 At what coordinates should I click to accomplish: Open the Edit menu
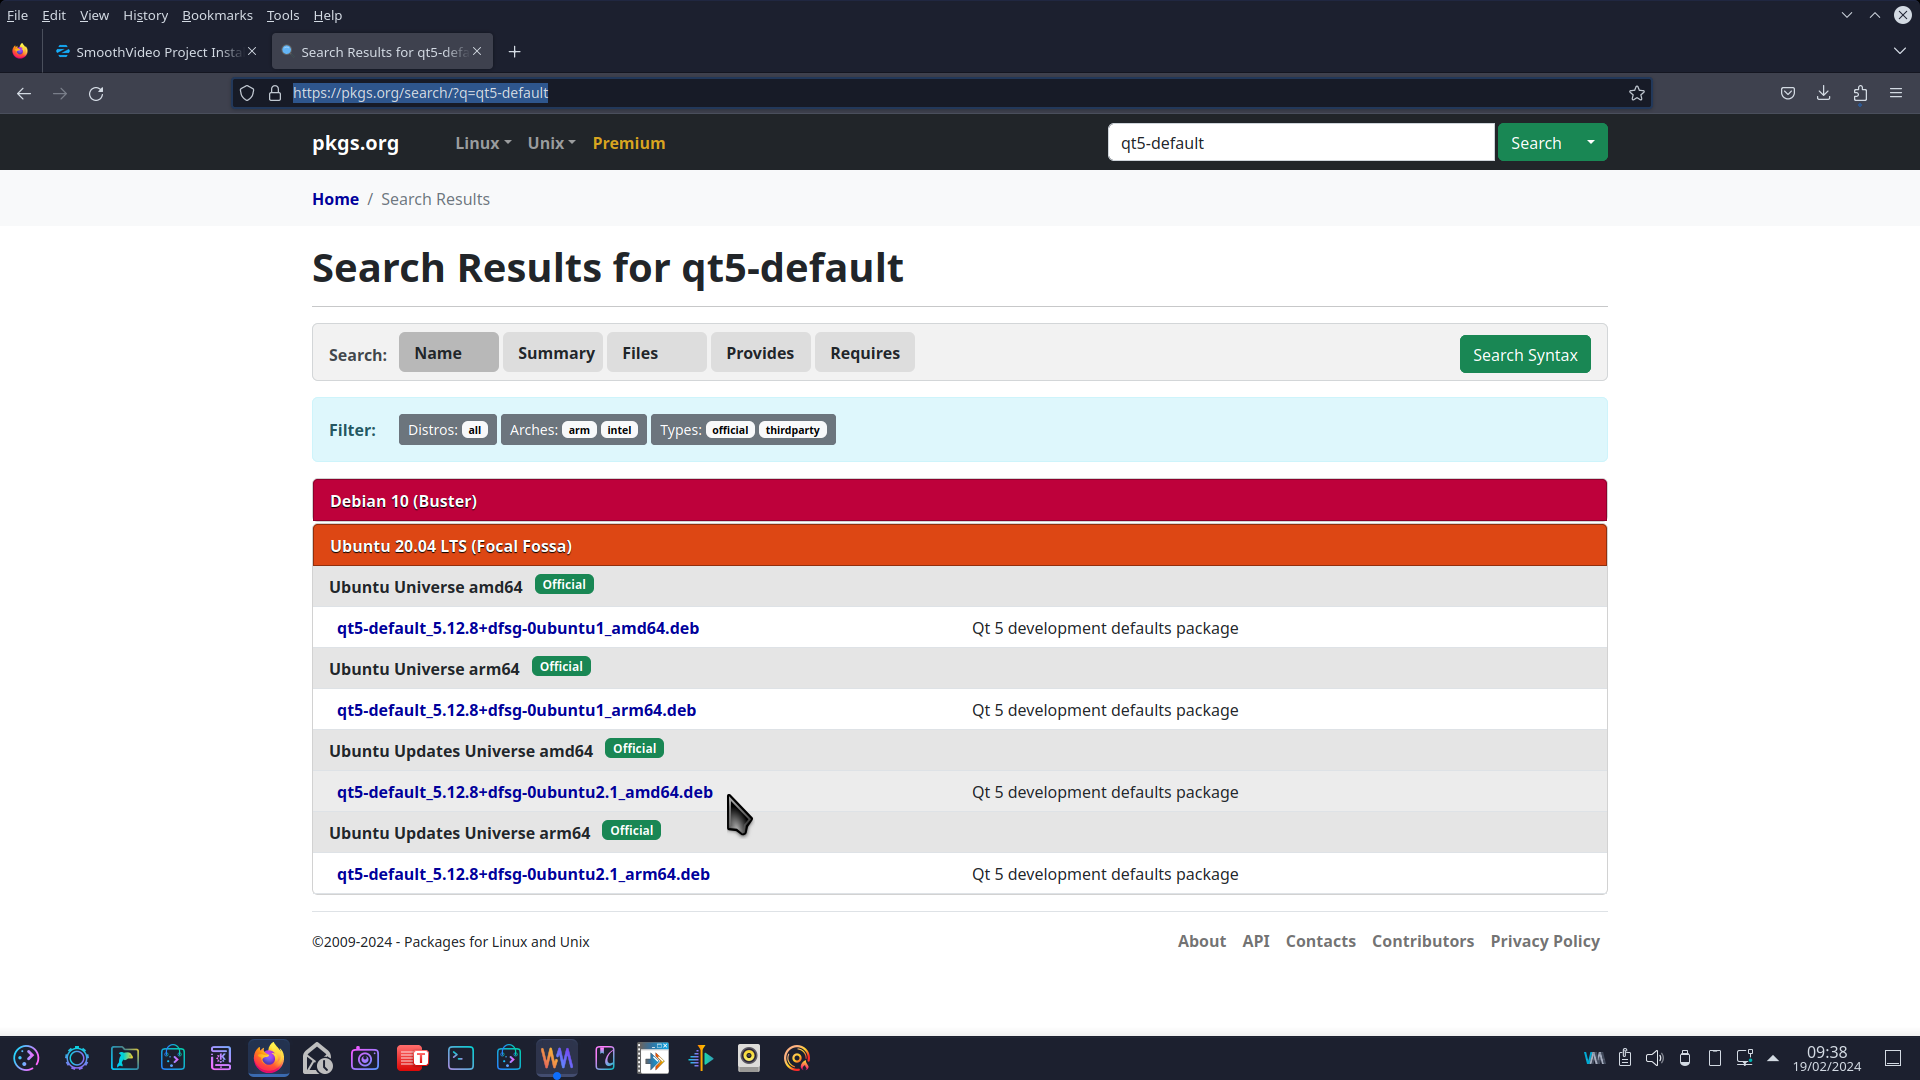[54, 15]
